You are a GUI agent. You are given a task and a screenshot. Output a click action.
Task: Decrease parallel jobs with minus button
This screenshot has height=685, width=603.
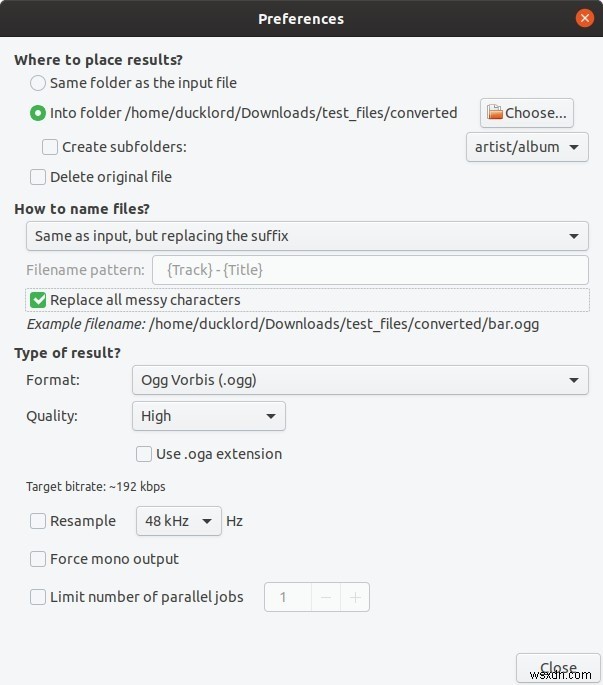[326, 597]
